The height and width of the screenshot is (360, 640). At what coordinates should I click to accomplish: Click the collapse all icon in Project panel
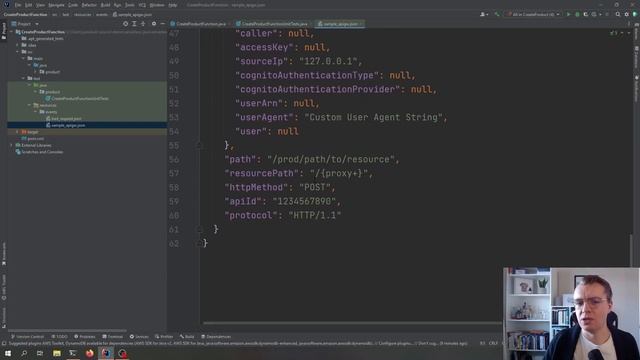pyautogui.click(x=143, y=24)
